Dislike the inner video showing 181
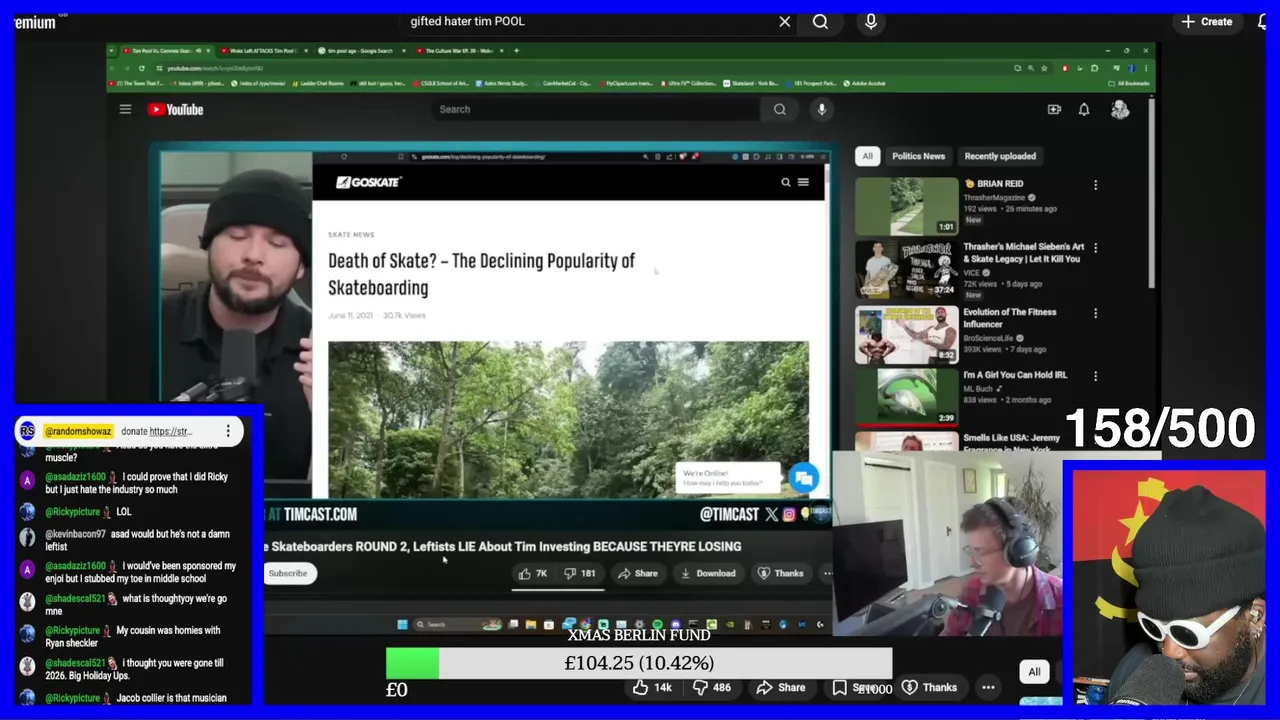 579,573
